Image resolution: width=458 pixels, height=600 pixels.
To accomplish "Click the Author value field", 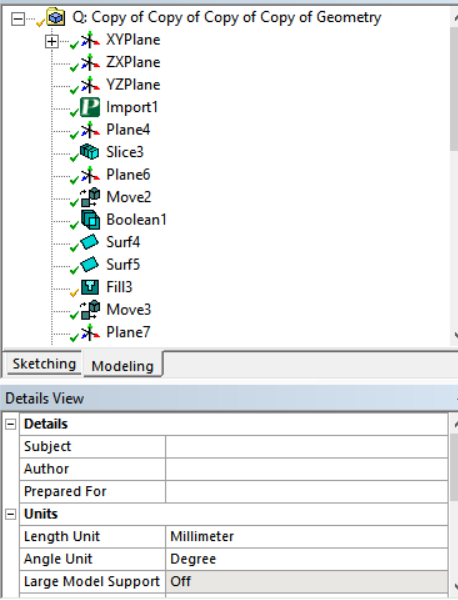I will coord(306,469).
